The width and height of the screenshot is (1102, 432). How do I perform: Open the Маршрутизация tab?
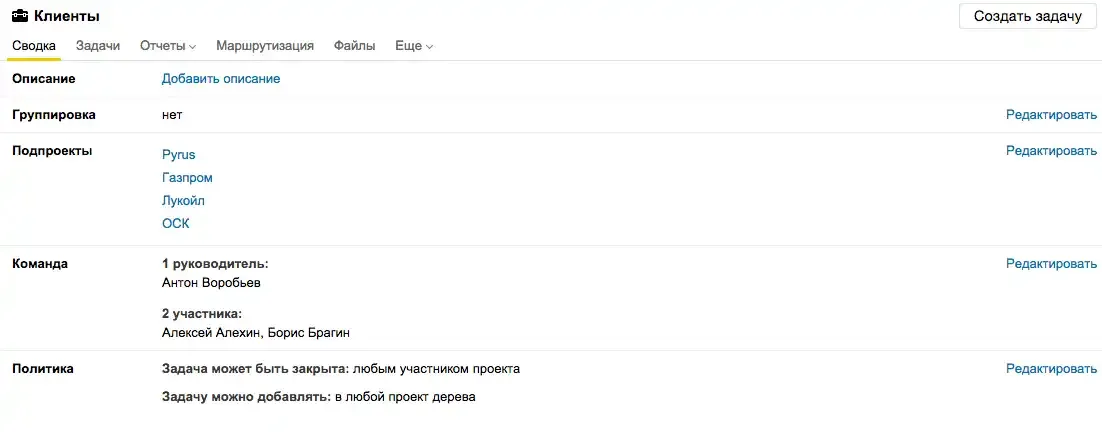265,46
